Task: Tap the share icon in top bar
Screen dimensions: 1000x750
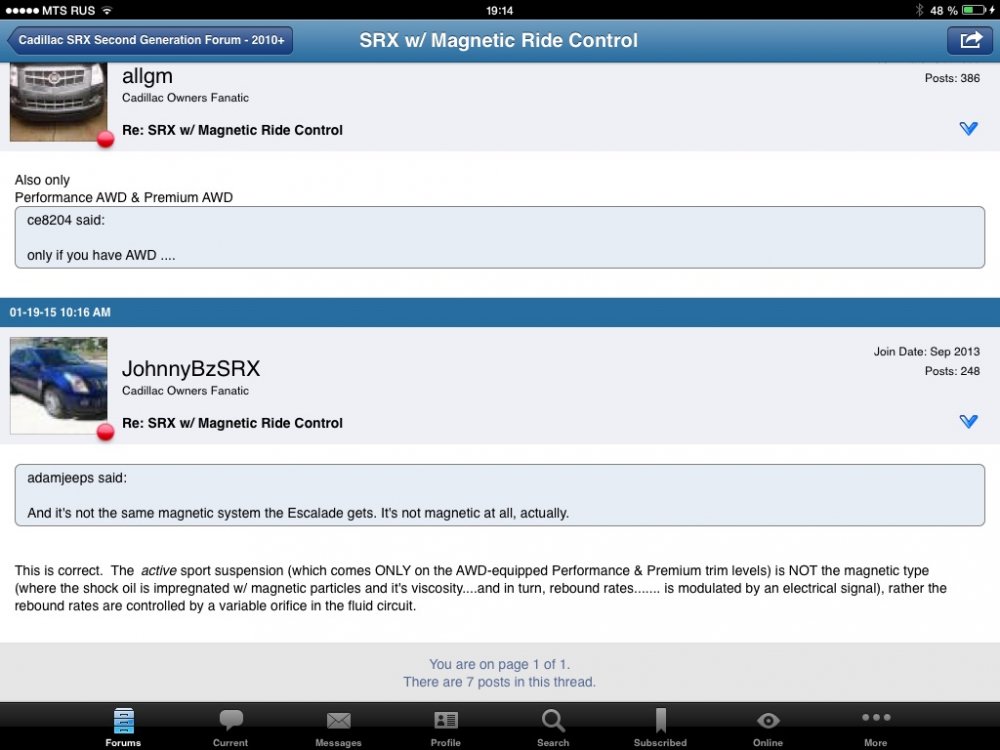Action: (x=969, y=40)
